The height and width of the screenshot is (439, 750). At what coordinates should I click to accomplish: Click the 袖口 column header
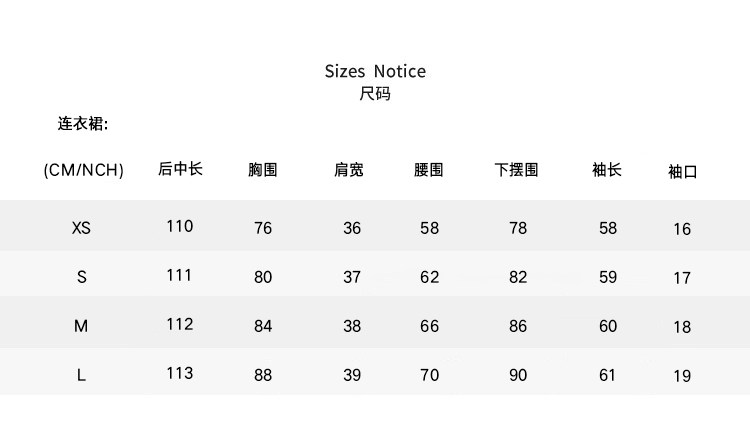click(682, 172)
